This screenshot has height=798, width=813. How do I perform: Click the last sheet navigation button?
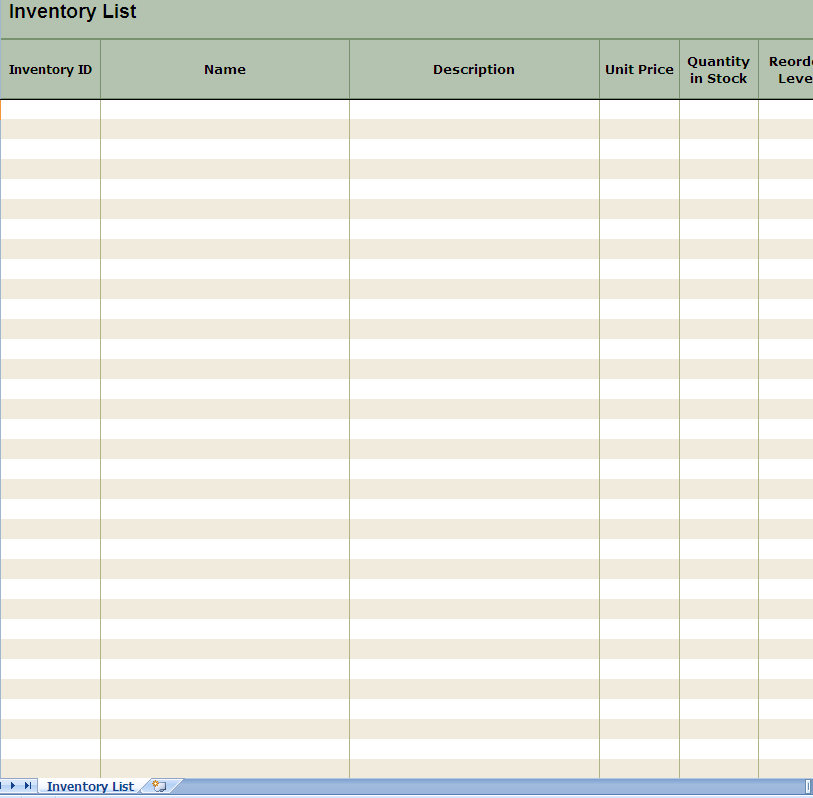point(26,786)
